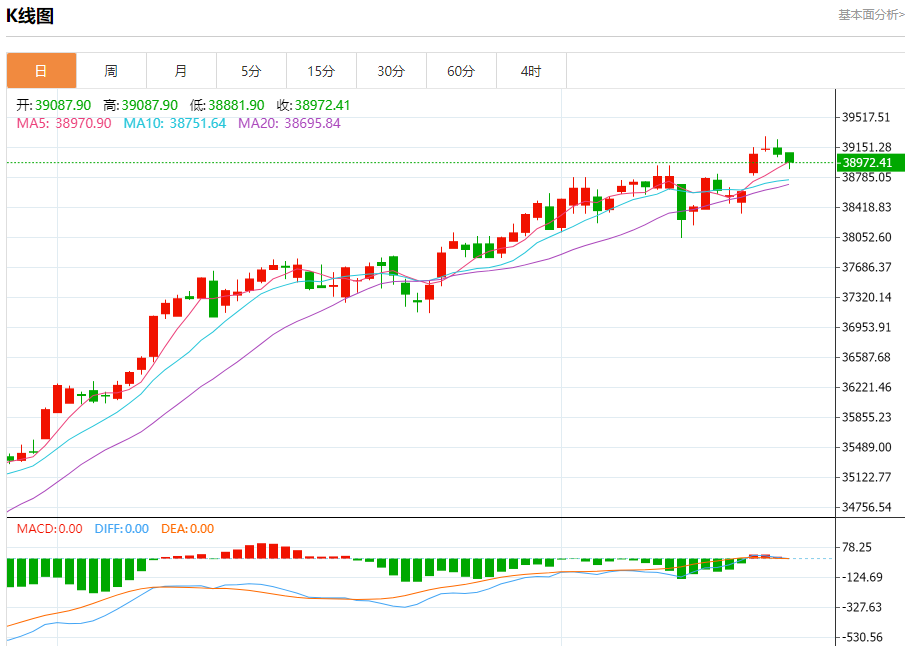
Task: Click the DEA:0.00 indicator label
Action: tap(188, 529)
